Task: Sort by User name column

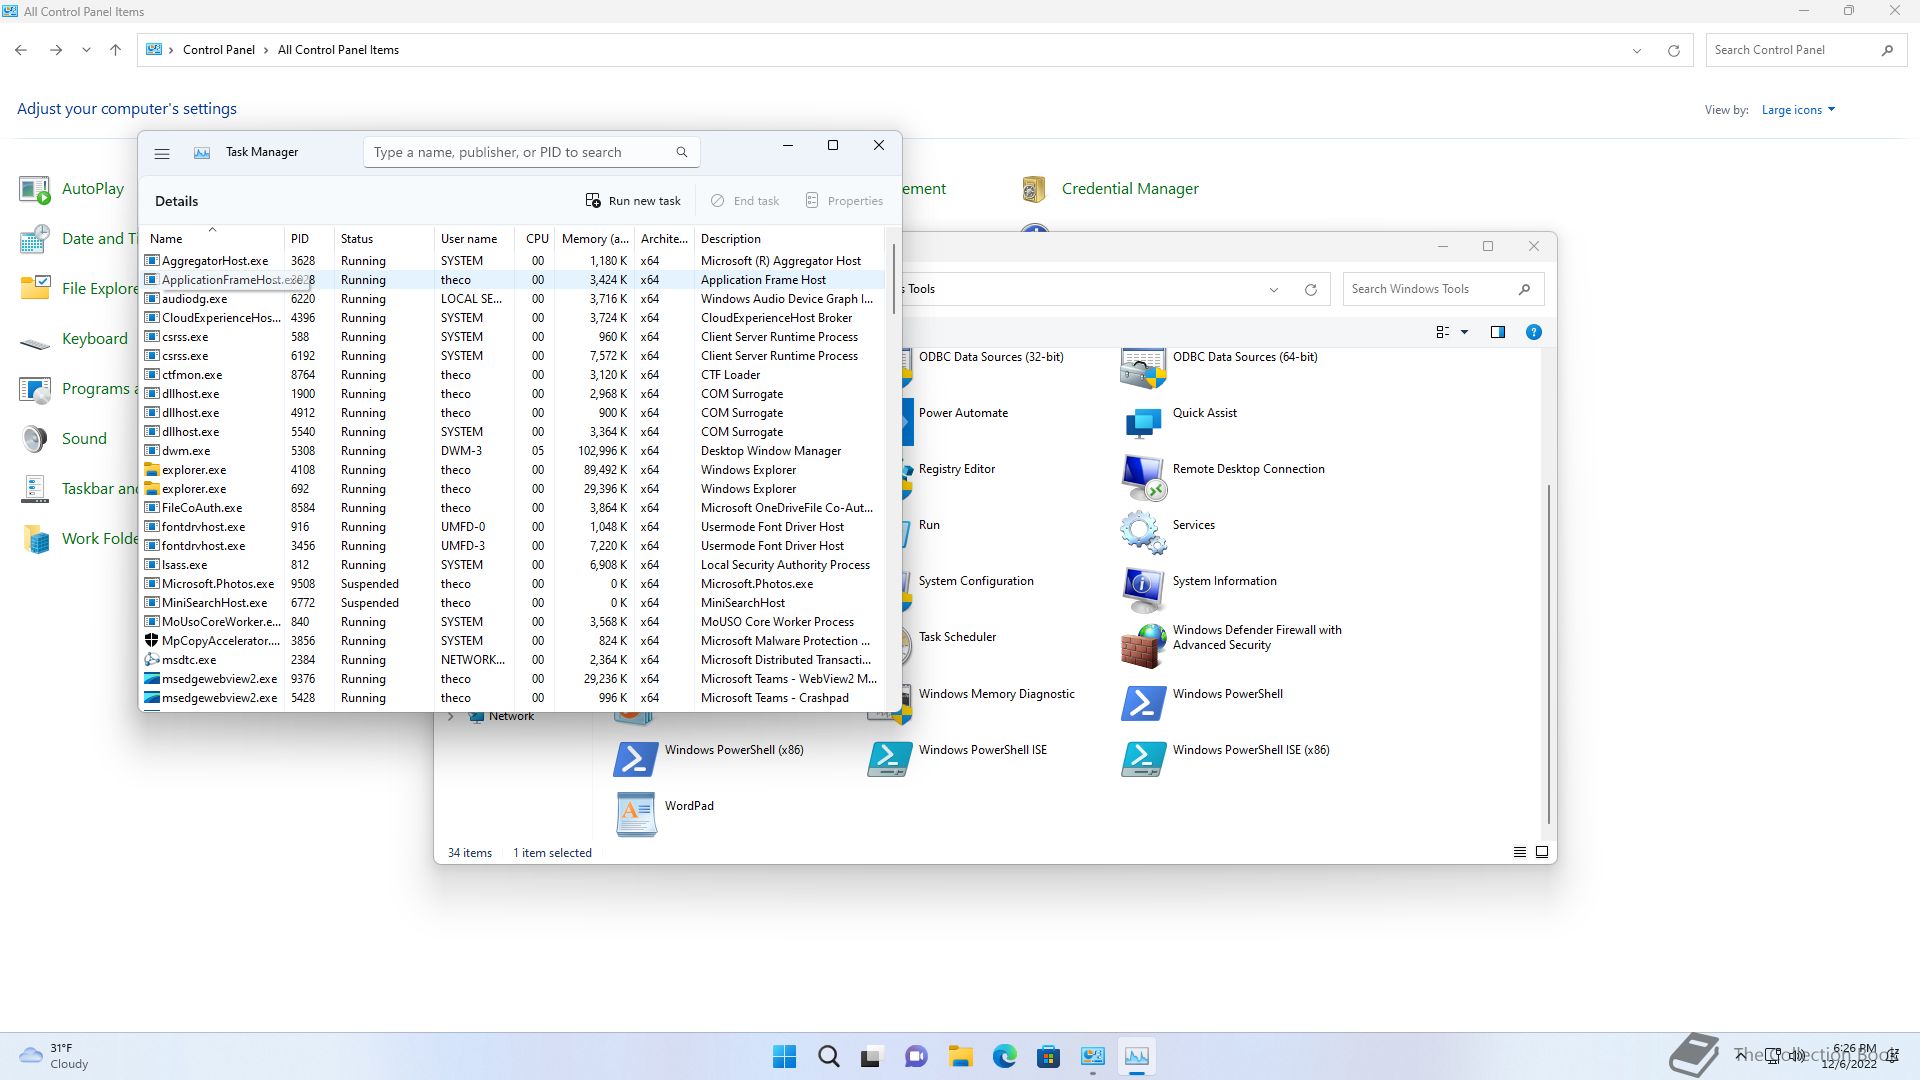Action: point(474,239)
